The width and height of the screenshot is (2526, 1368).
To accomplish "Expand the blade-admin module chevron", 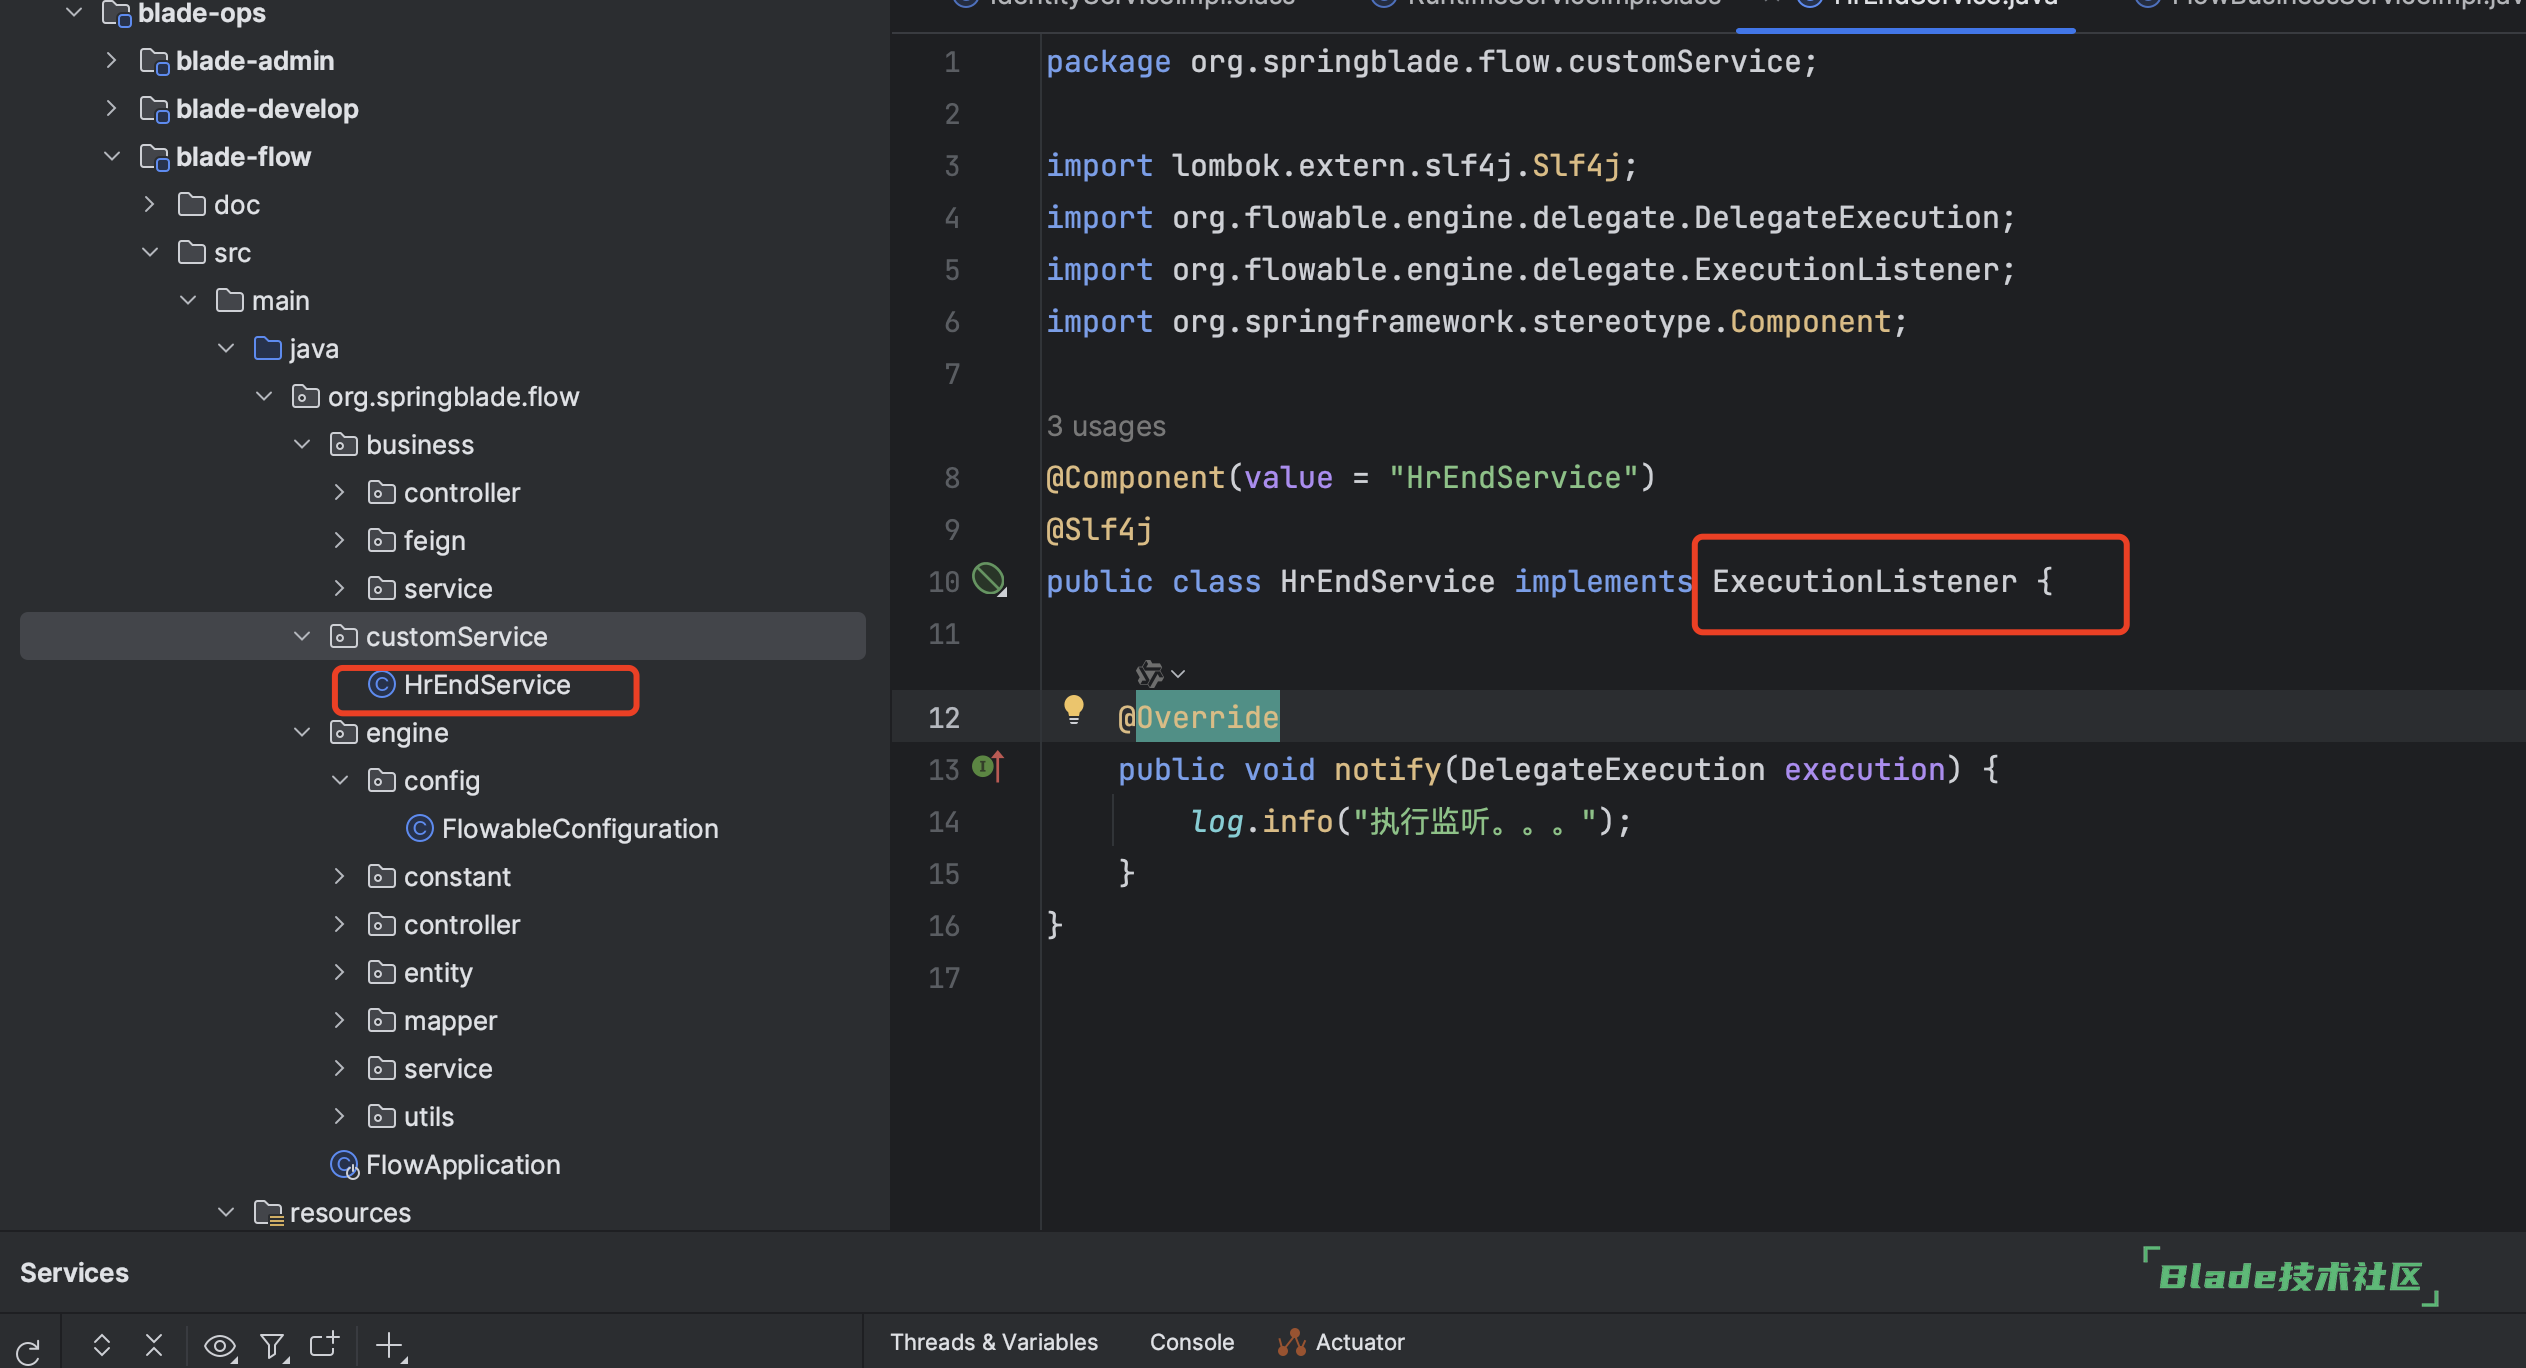I will pos(111,61).
